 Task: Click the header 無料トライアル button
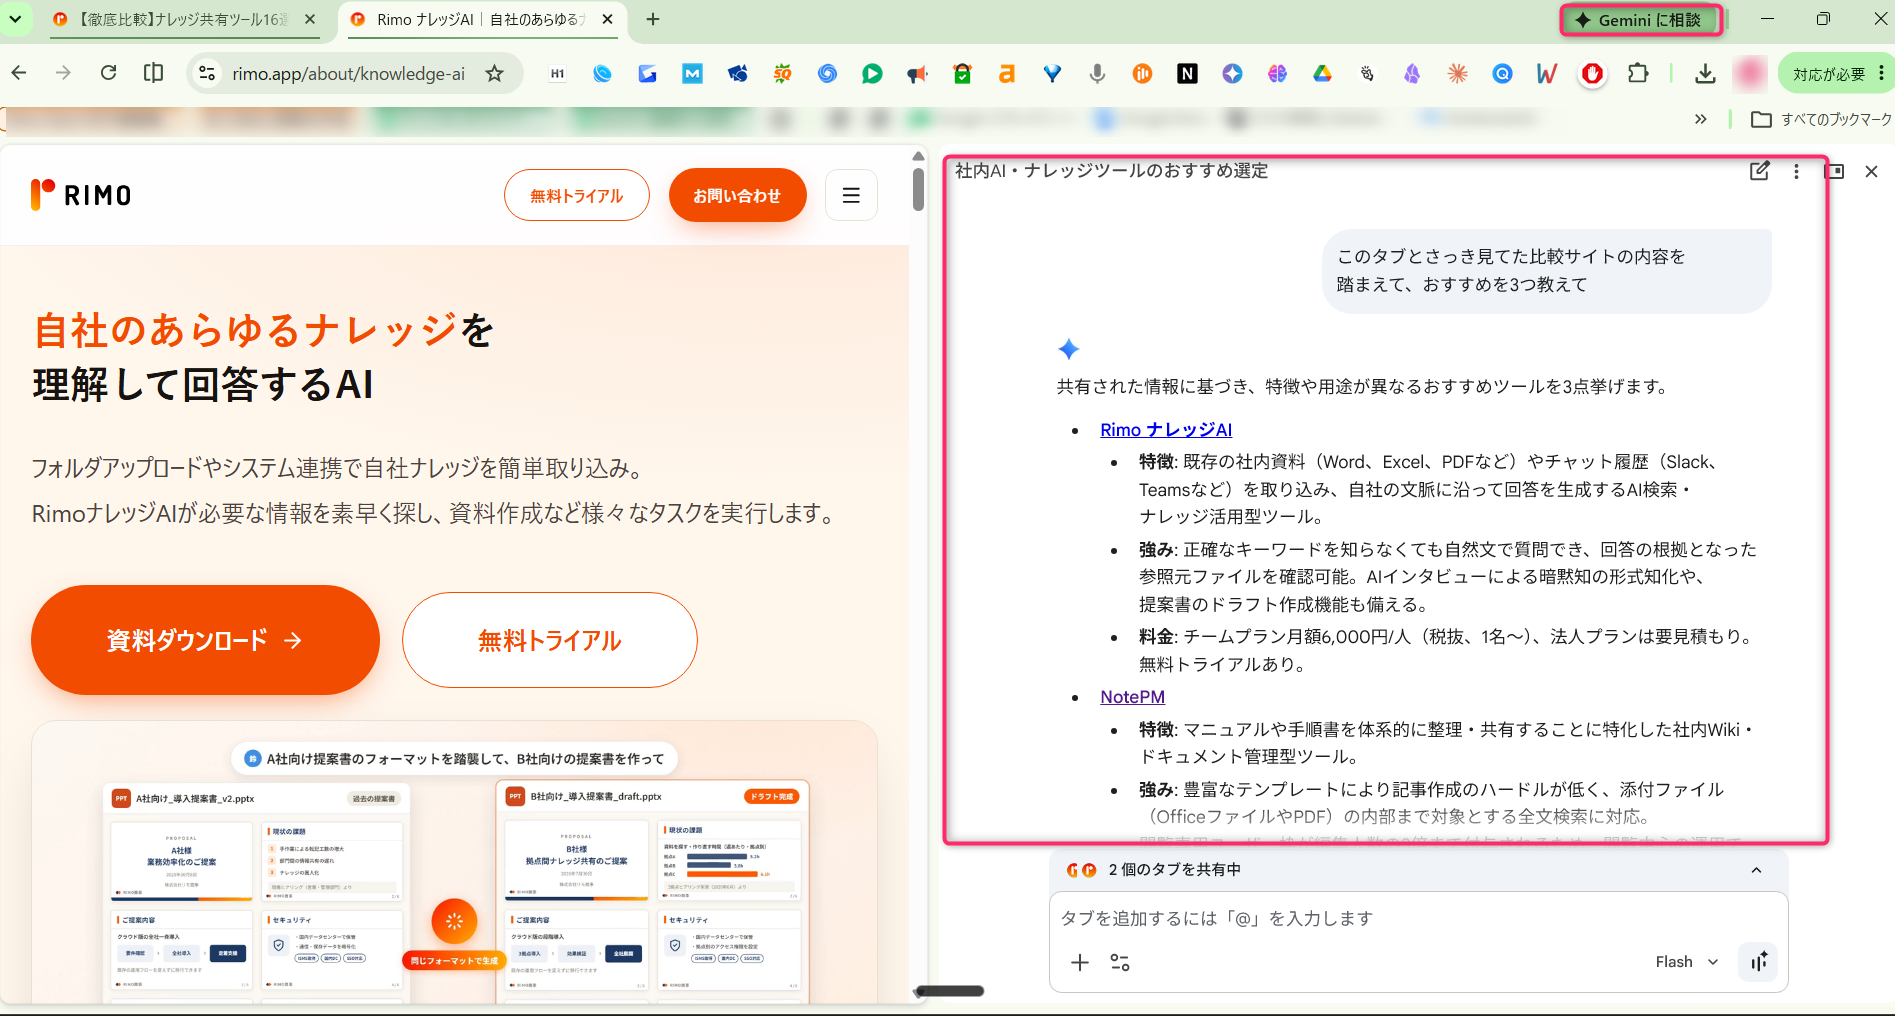pyautogui.click(x=577, y=195)
